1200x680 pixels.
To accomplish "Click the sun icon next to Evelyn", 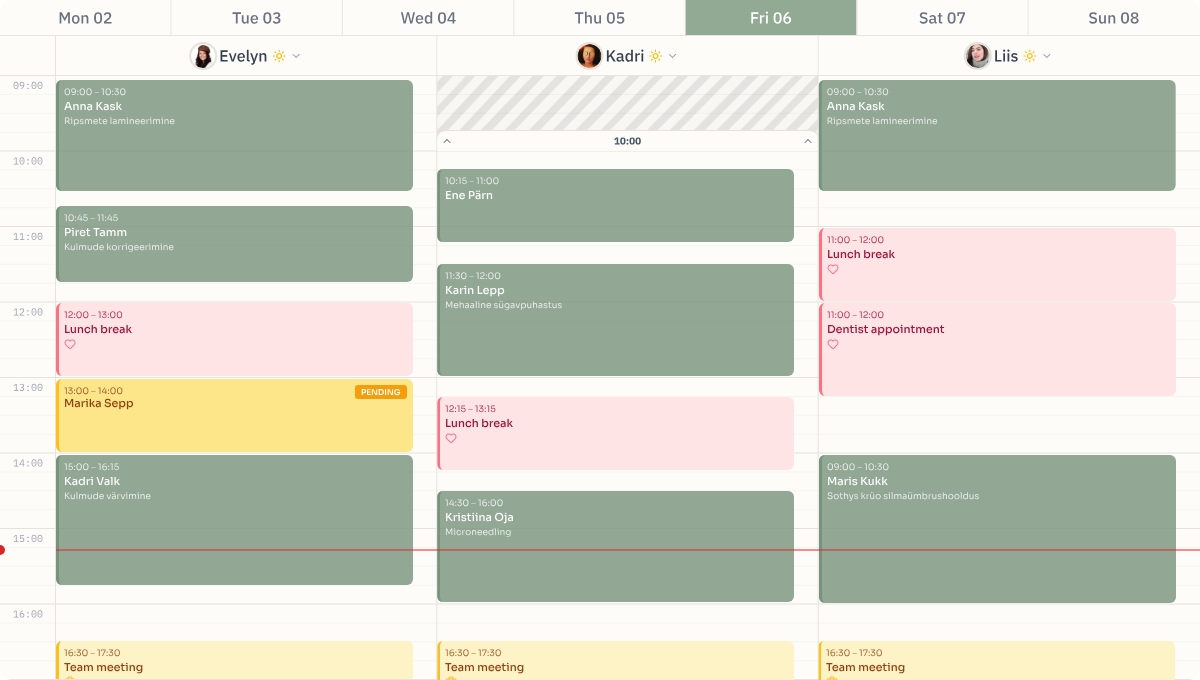I will [279, 56].
